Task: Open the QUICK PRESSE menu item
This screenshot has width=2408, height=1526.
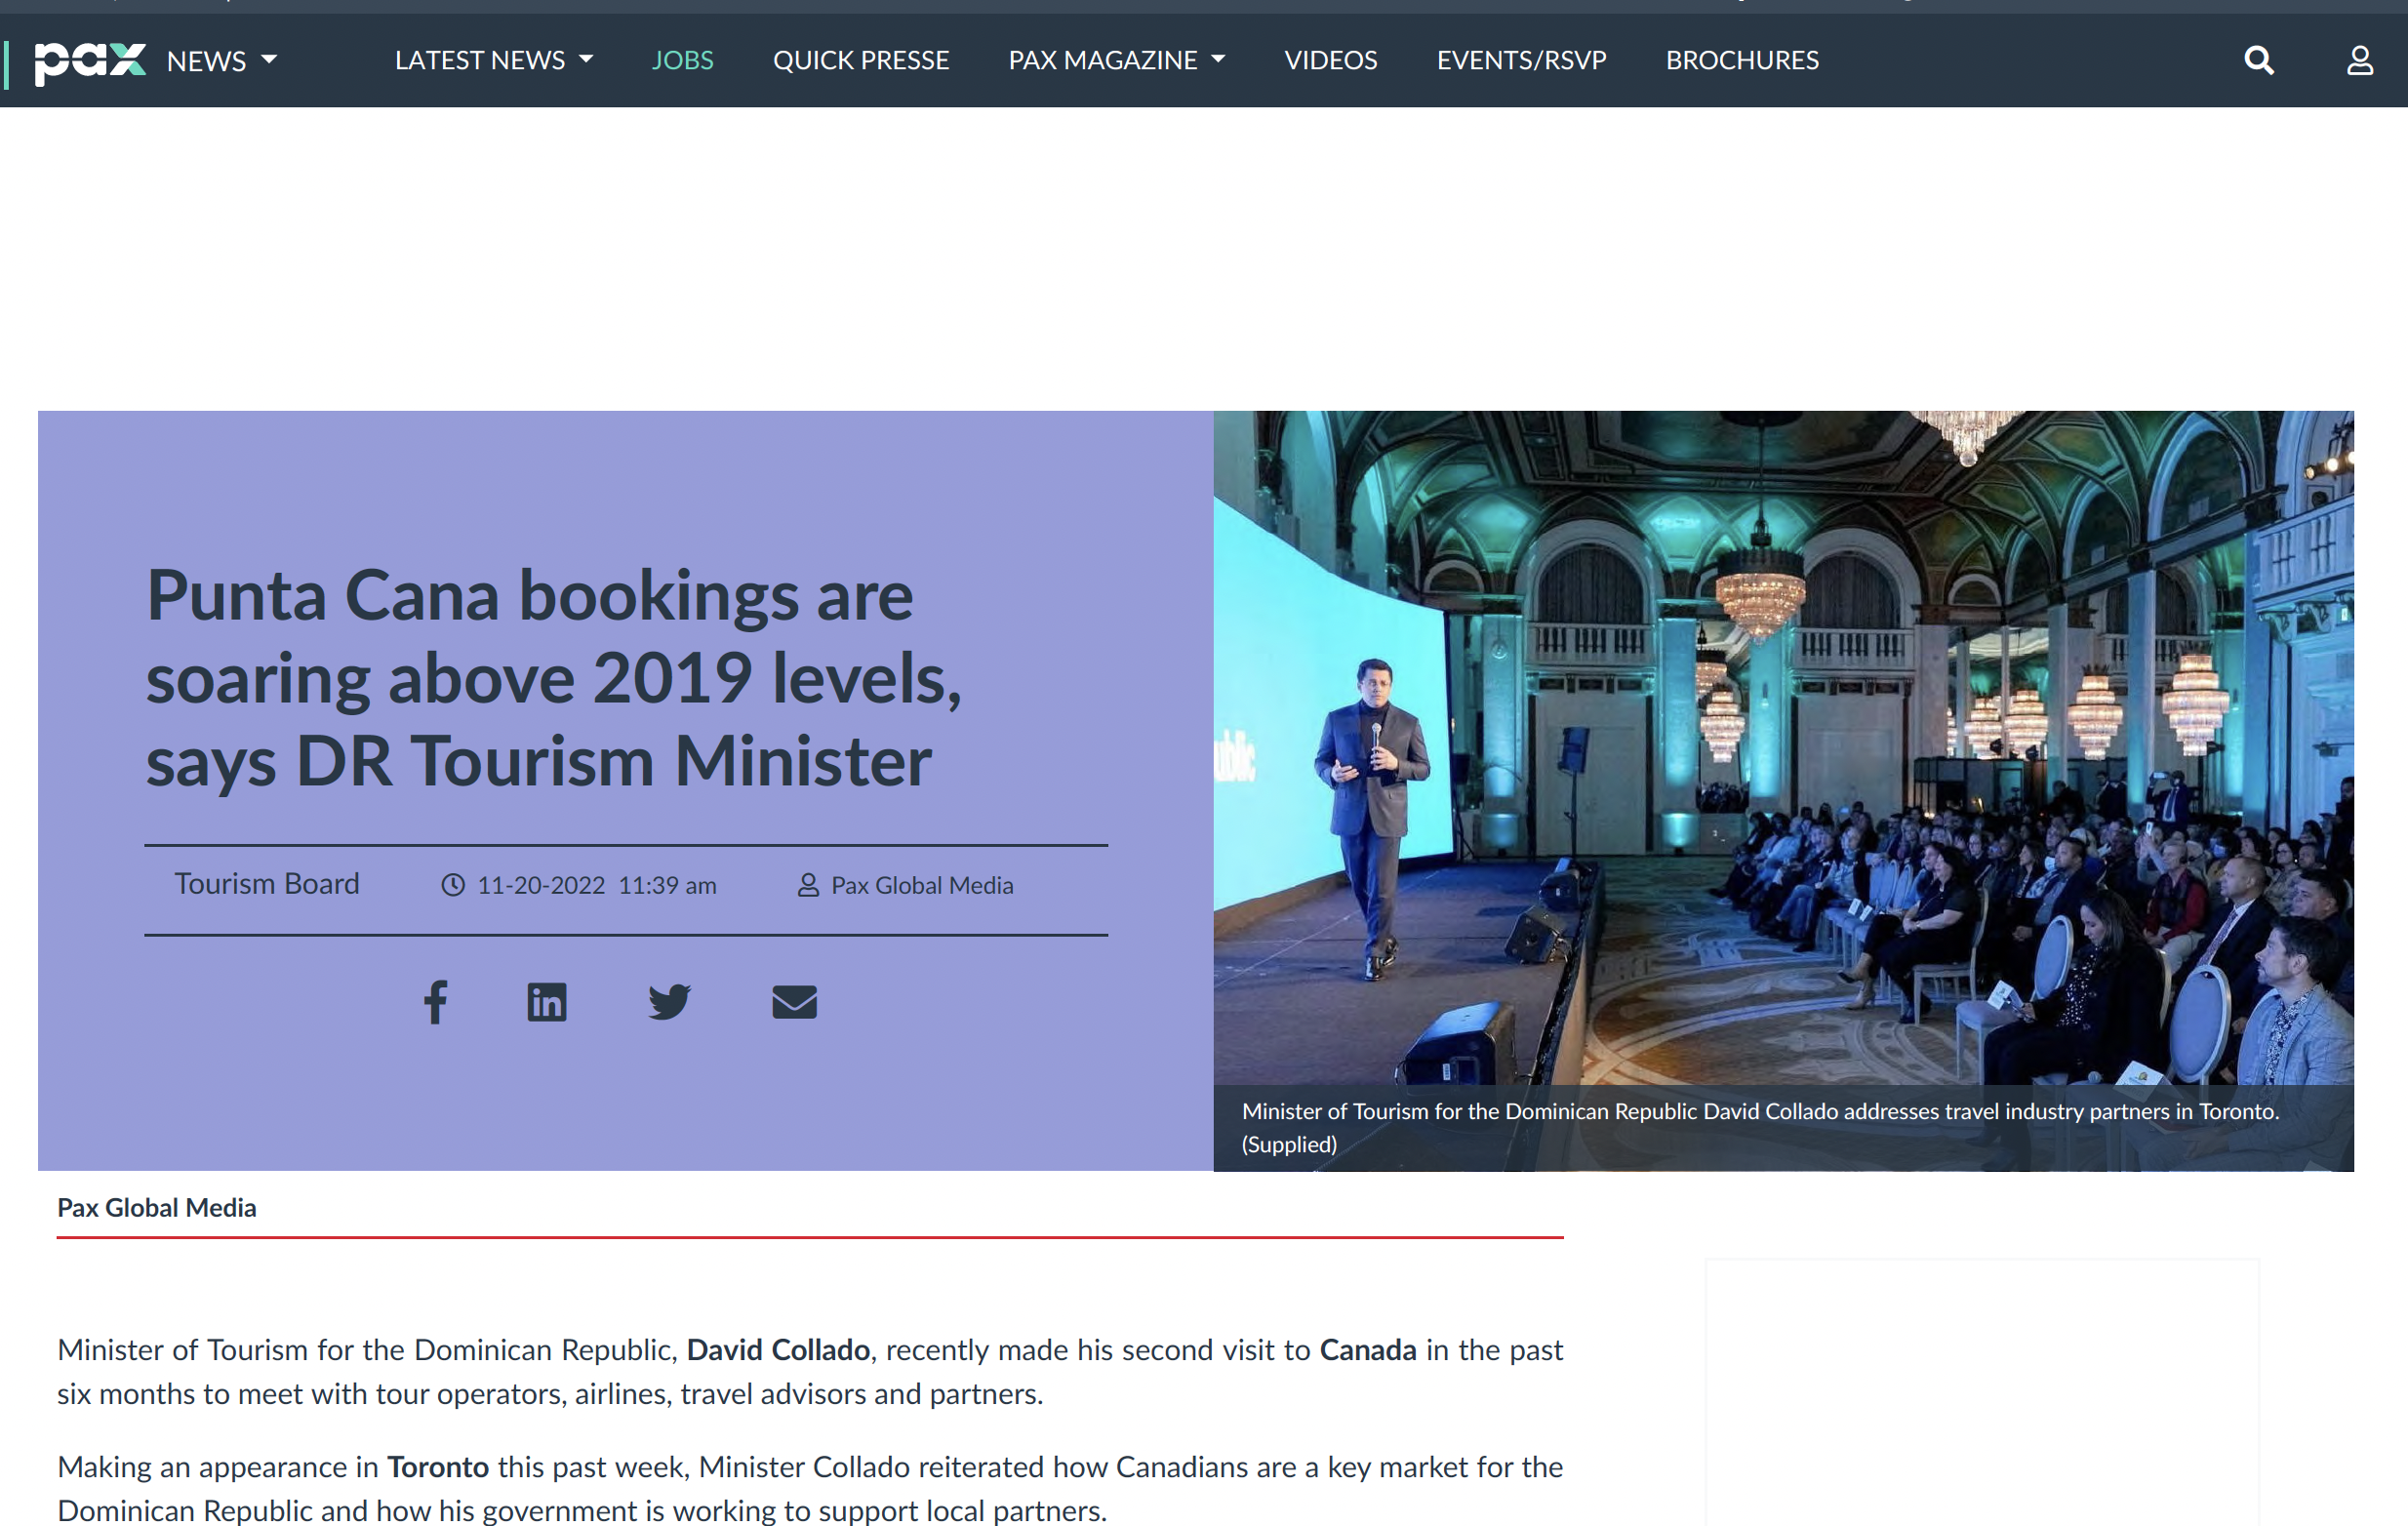Action: pos(860,60)
